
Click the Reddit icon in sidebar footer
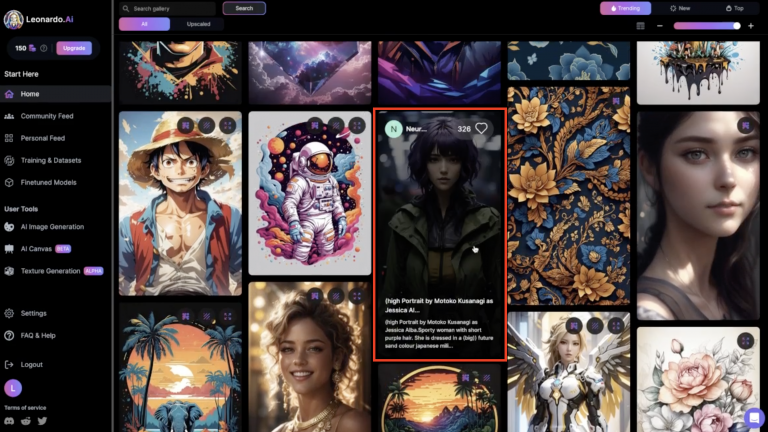point(26,421)
